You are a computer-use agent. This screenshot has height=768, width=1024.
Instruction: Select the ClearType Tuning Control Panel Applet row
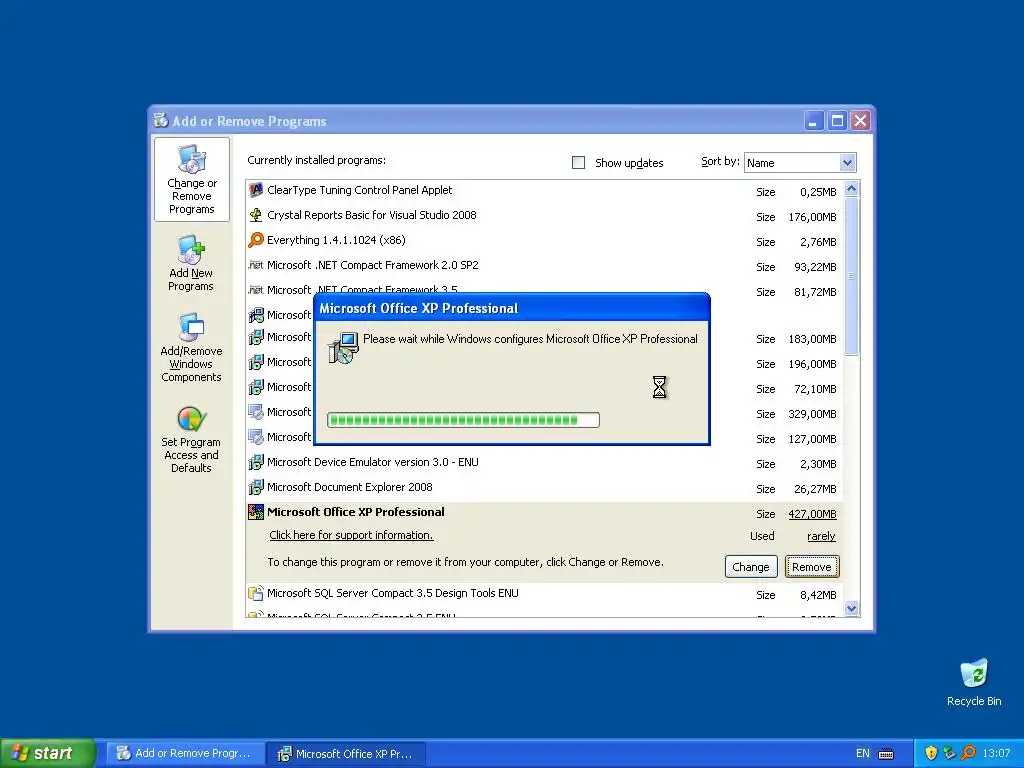click(x=545, y=191)
